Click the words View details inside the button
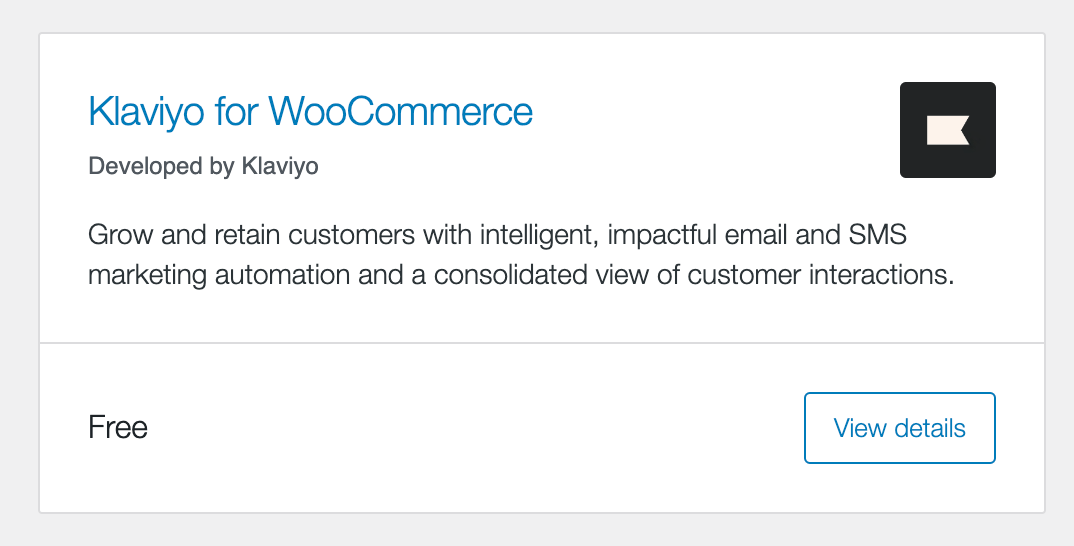 899,428
